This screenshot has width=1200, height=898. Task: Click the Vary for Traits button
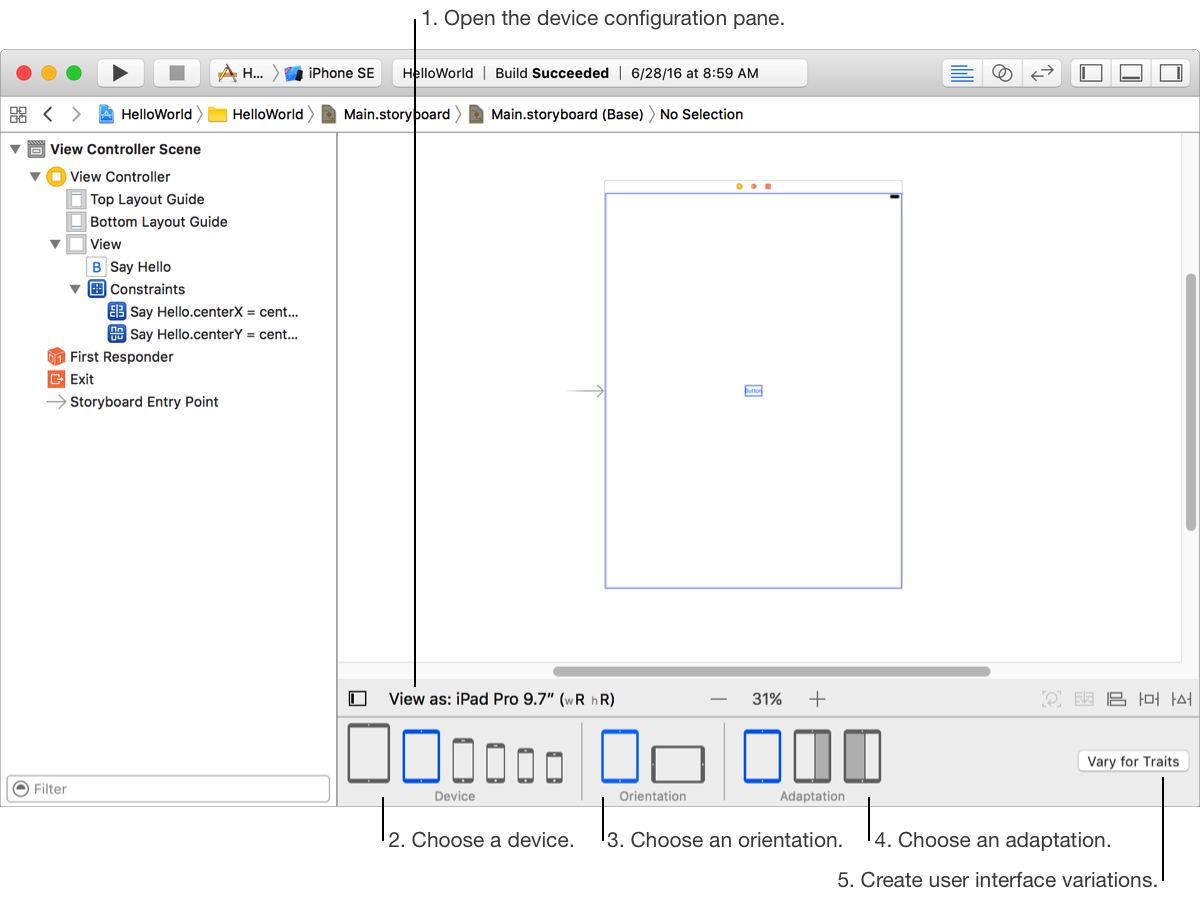(1133, 761)
